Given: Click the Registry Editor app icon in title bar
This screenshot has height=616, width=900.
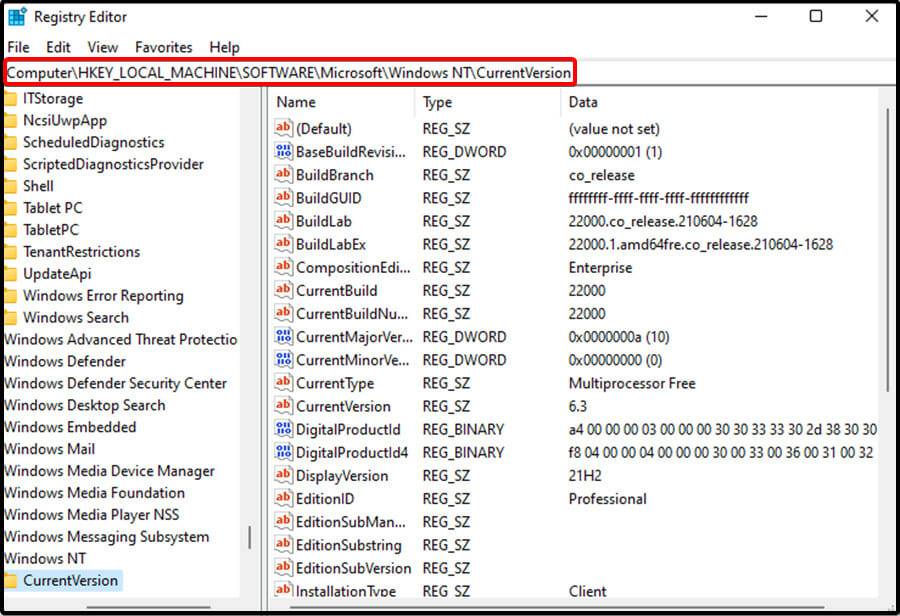Looking at the screenshot, I should (x=17, y=17).
